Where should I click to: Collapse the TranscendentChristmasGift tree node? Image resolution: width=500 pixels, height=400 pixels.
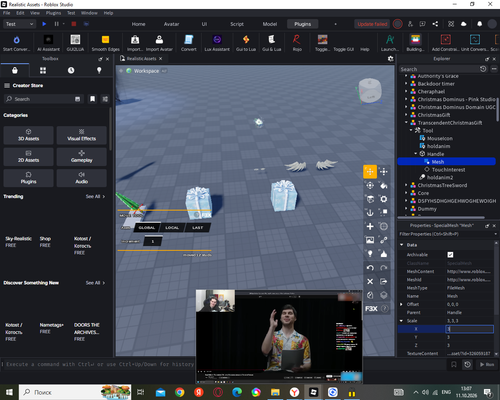(x=406, y=123)
